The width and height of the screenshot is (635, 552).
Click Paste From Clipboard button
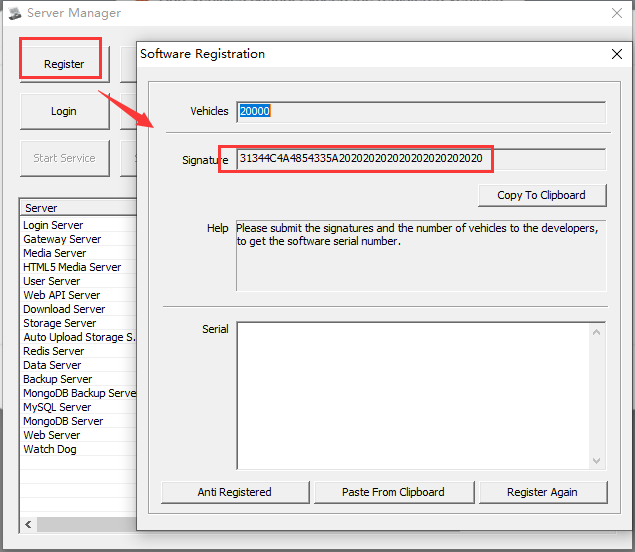coord(393,492)
